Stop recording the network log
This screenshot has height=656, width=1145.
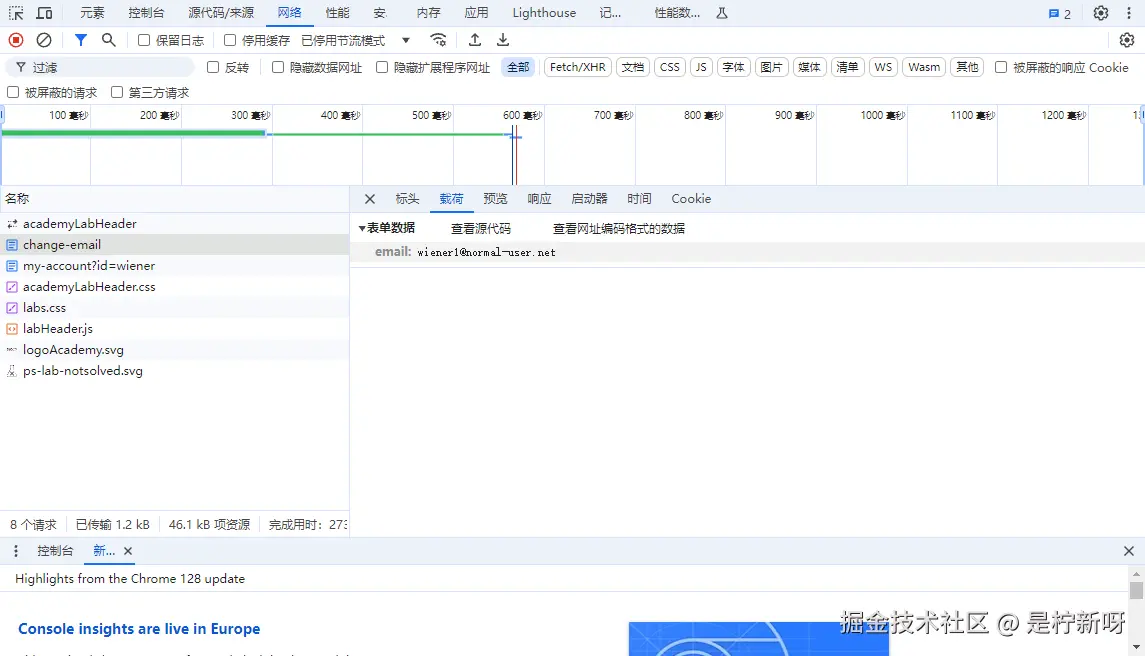(16, 40)
